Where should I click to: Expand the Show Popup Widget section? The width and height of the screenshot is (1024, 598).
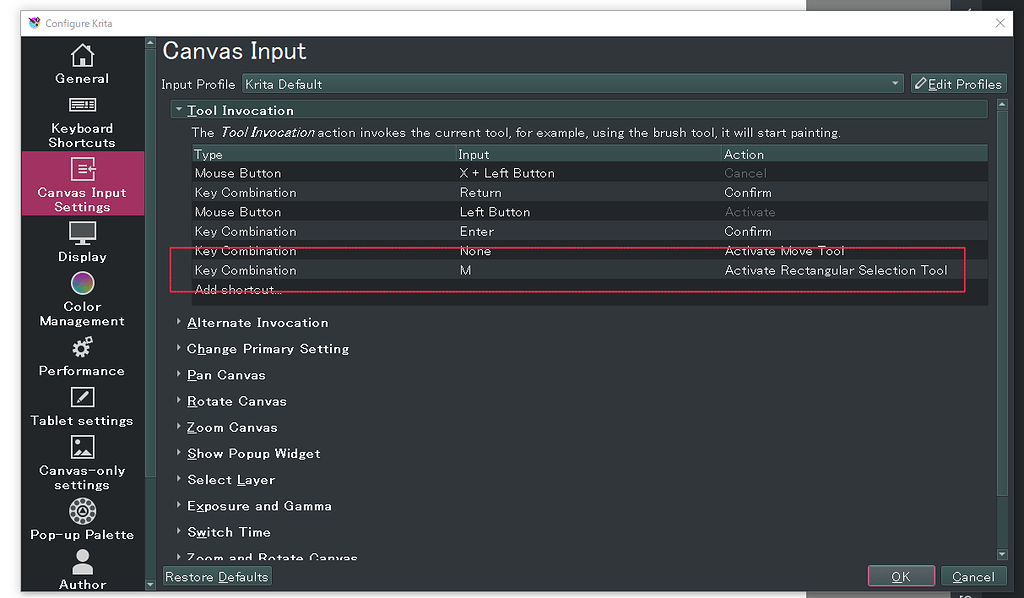(178, 452)
